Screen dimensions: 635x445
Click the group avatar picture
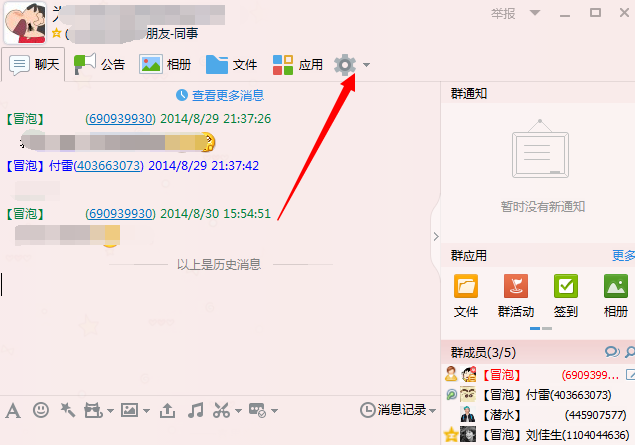[25, 23]
